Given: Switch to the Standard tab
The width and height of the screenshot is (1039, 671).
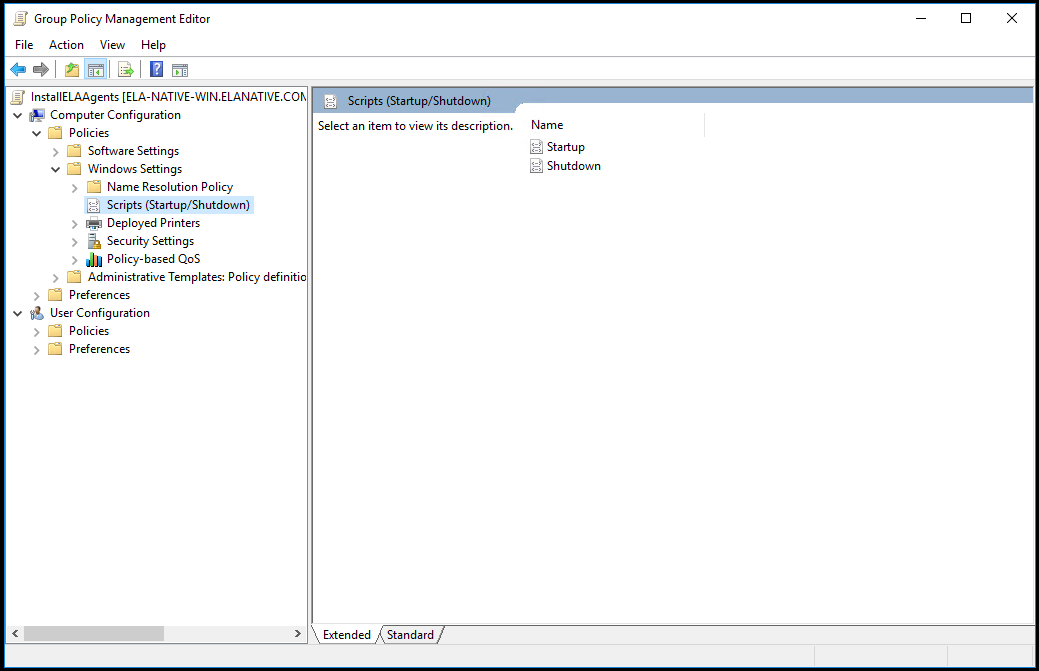Looking at the screenshot, I should [x=410, y=635].
